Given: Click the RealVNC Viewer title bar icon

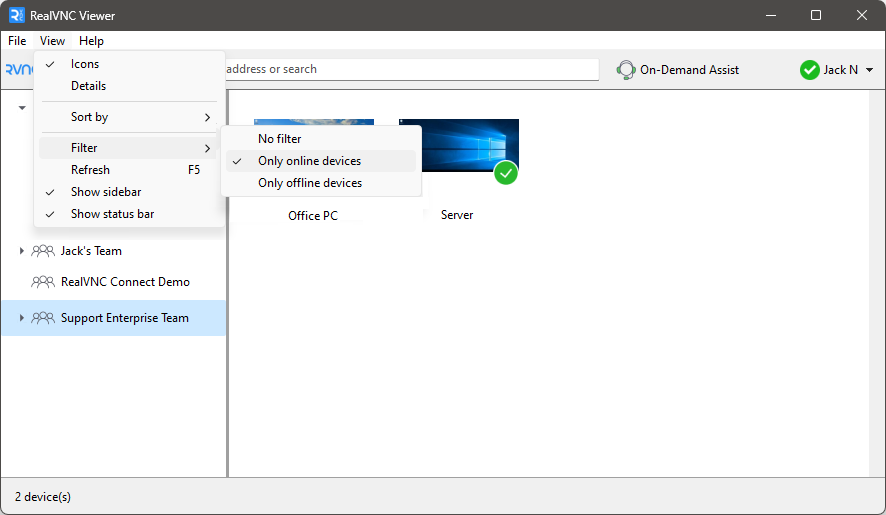Looking at the screenshot, I should pyautogui.click(x=17, y=15).
